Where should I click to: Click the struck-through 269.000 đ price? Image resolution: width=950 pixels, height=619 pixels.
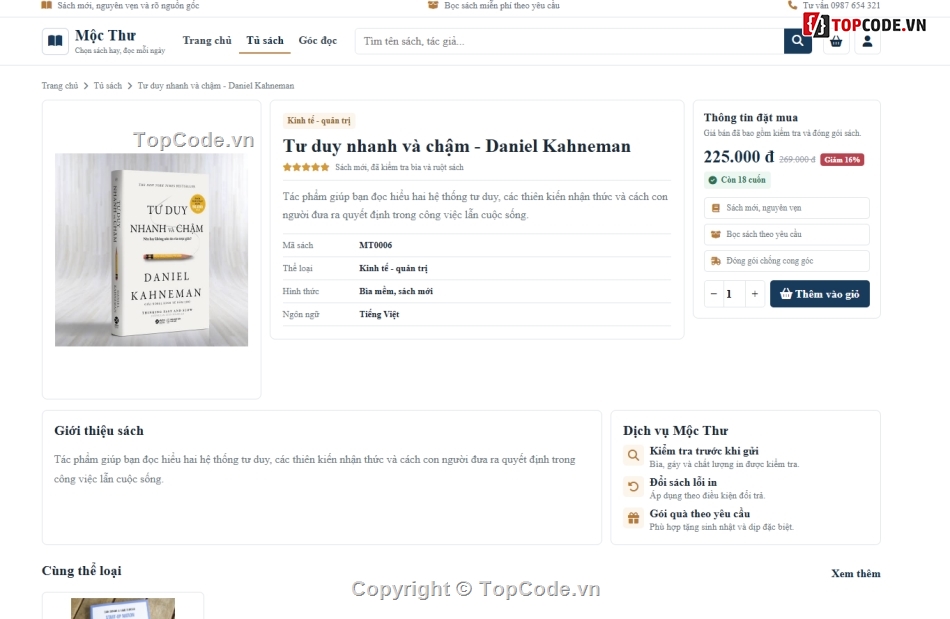[797, 159]
